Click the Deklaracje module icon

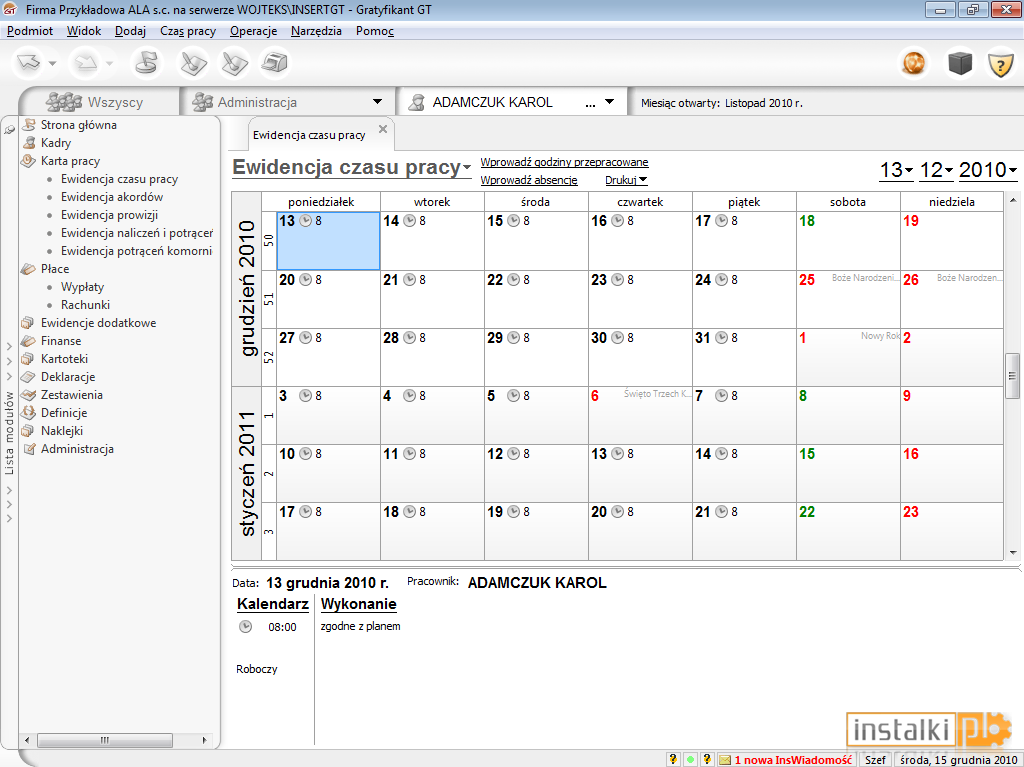pyautogui.click(x=28, y=377)
